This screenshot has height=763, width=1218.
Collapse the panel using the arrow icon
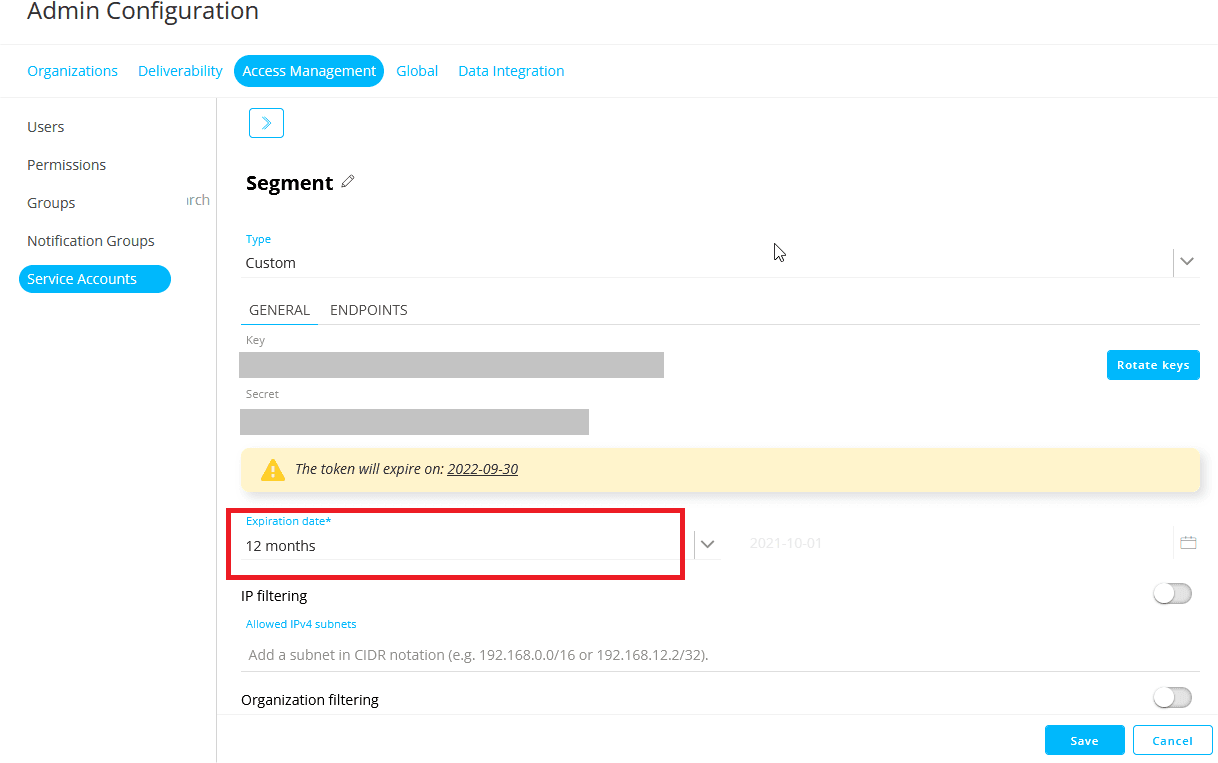[x=266, y=122]
